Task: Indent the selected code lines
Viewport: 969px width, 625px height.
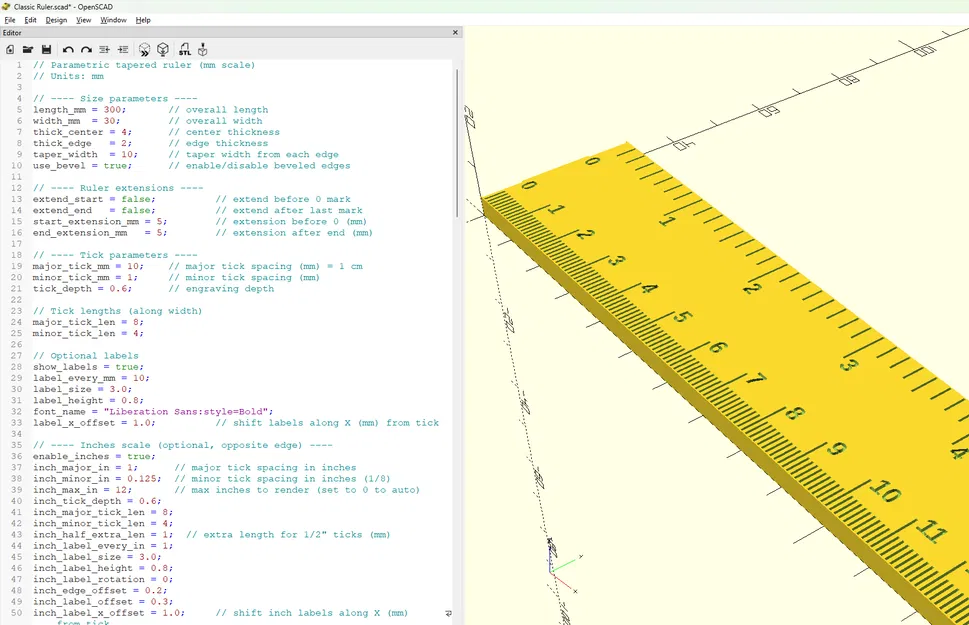Action: coord(123,49)
